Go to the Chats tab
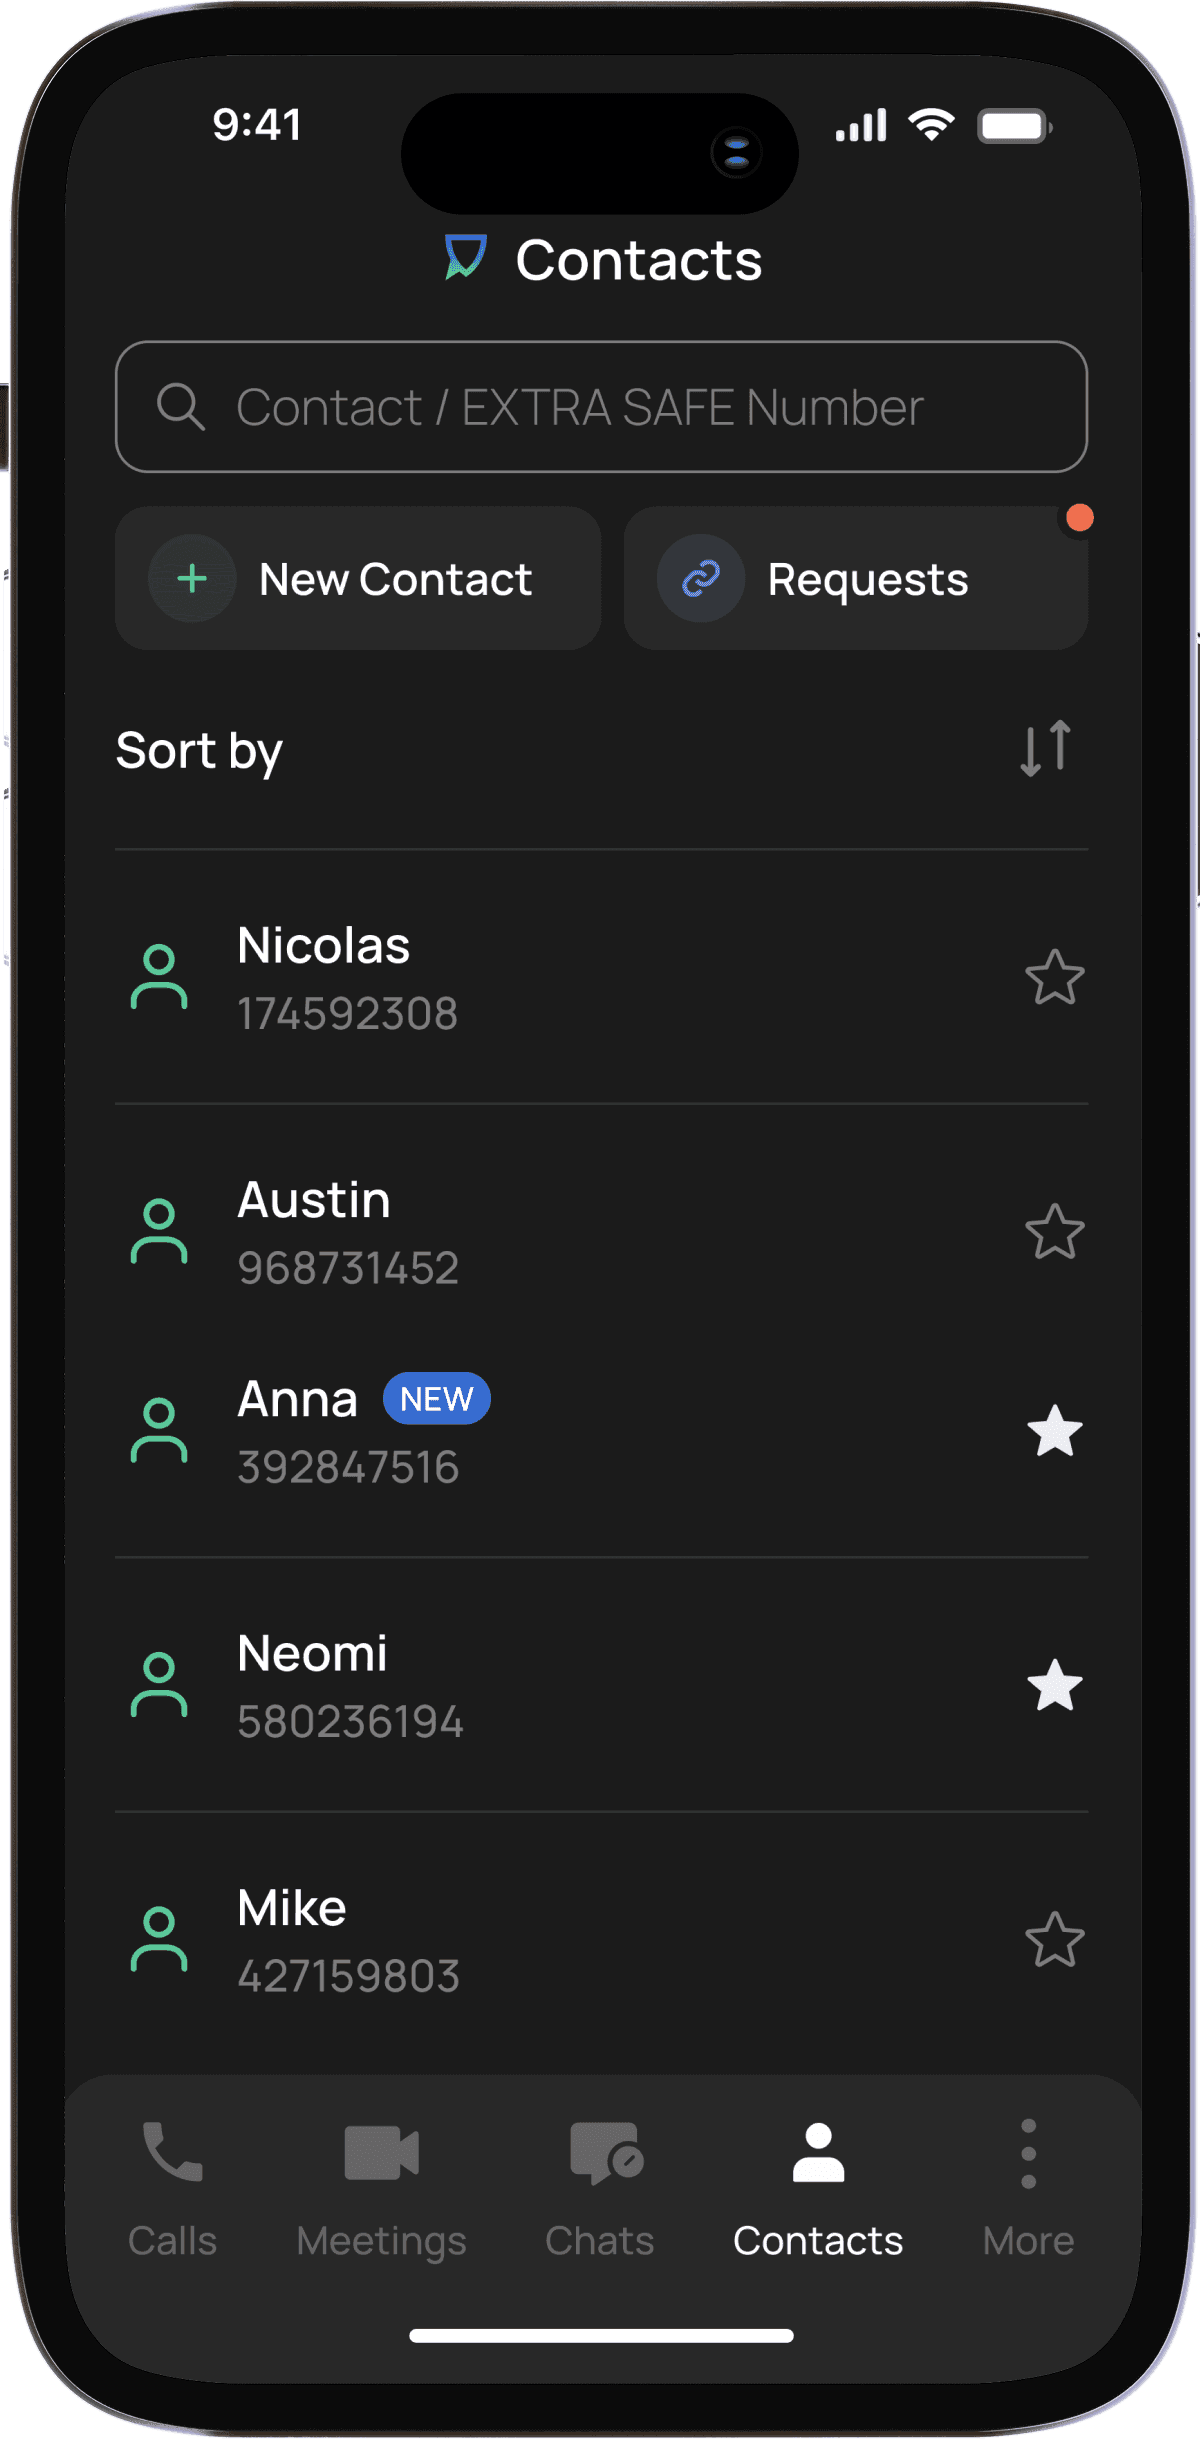The image size is (1200, 2439). point(600,2188)
